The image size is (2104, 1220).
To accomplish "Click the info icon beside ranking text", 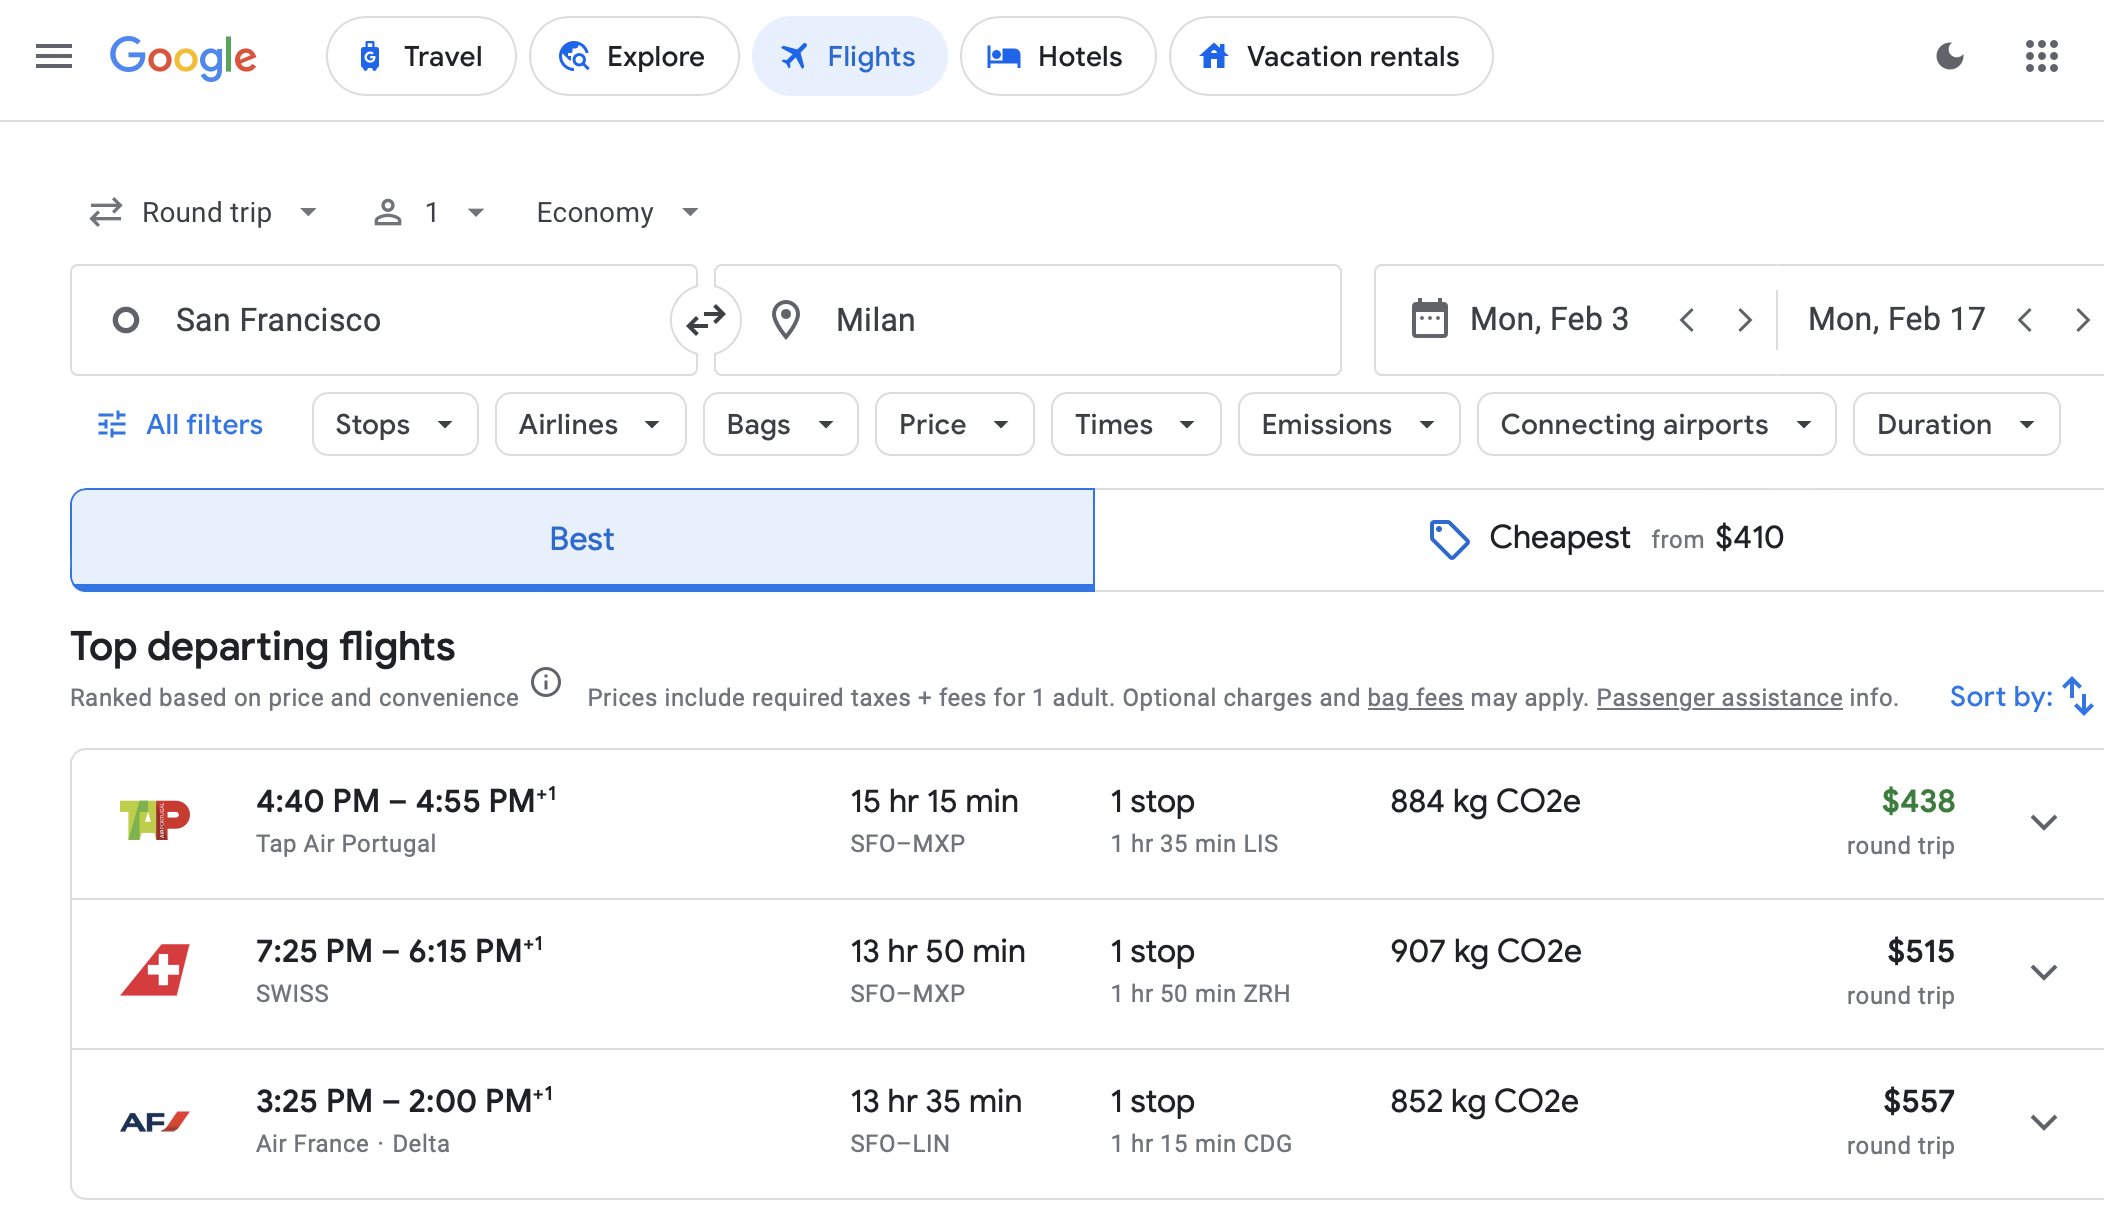I will pos(546,683).
